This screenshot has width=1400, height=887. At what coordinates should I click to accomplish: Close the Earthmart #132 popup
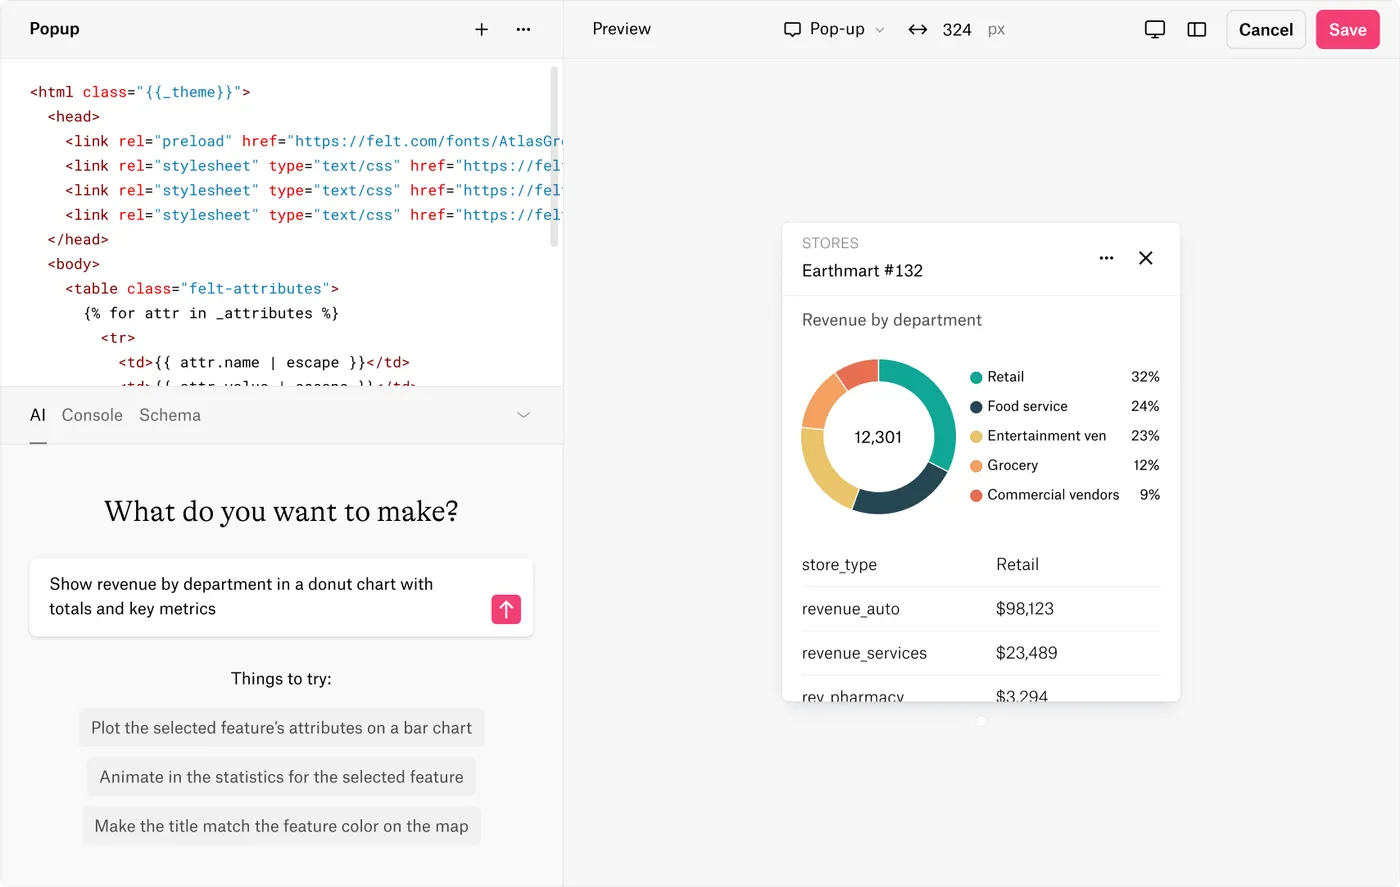(x=1146, y=258)
